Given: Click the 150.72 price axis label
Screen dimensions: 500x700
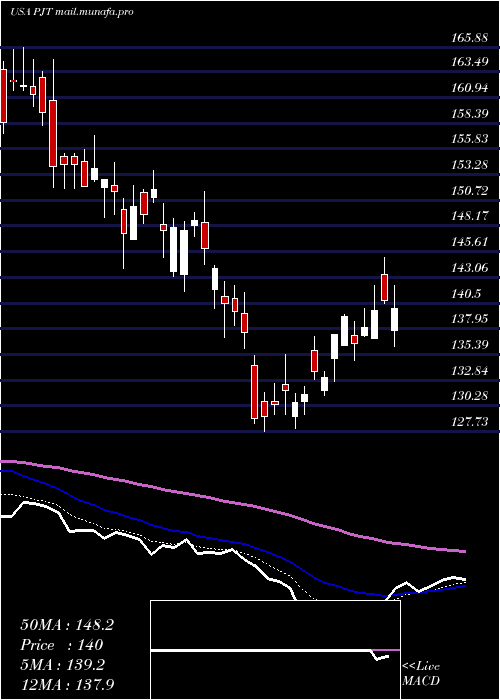Looking at the screenshot, I should point(469,191).
